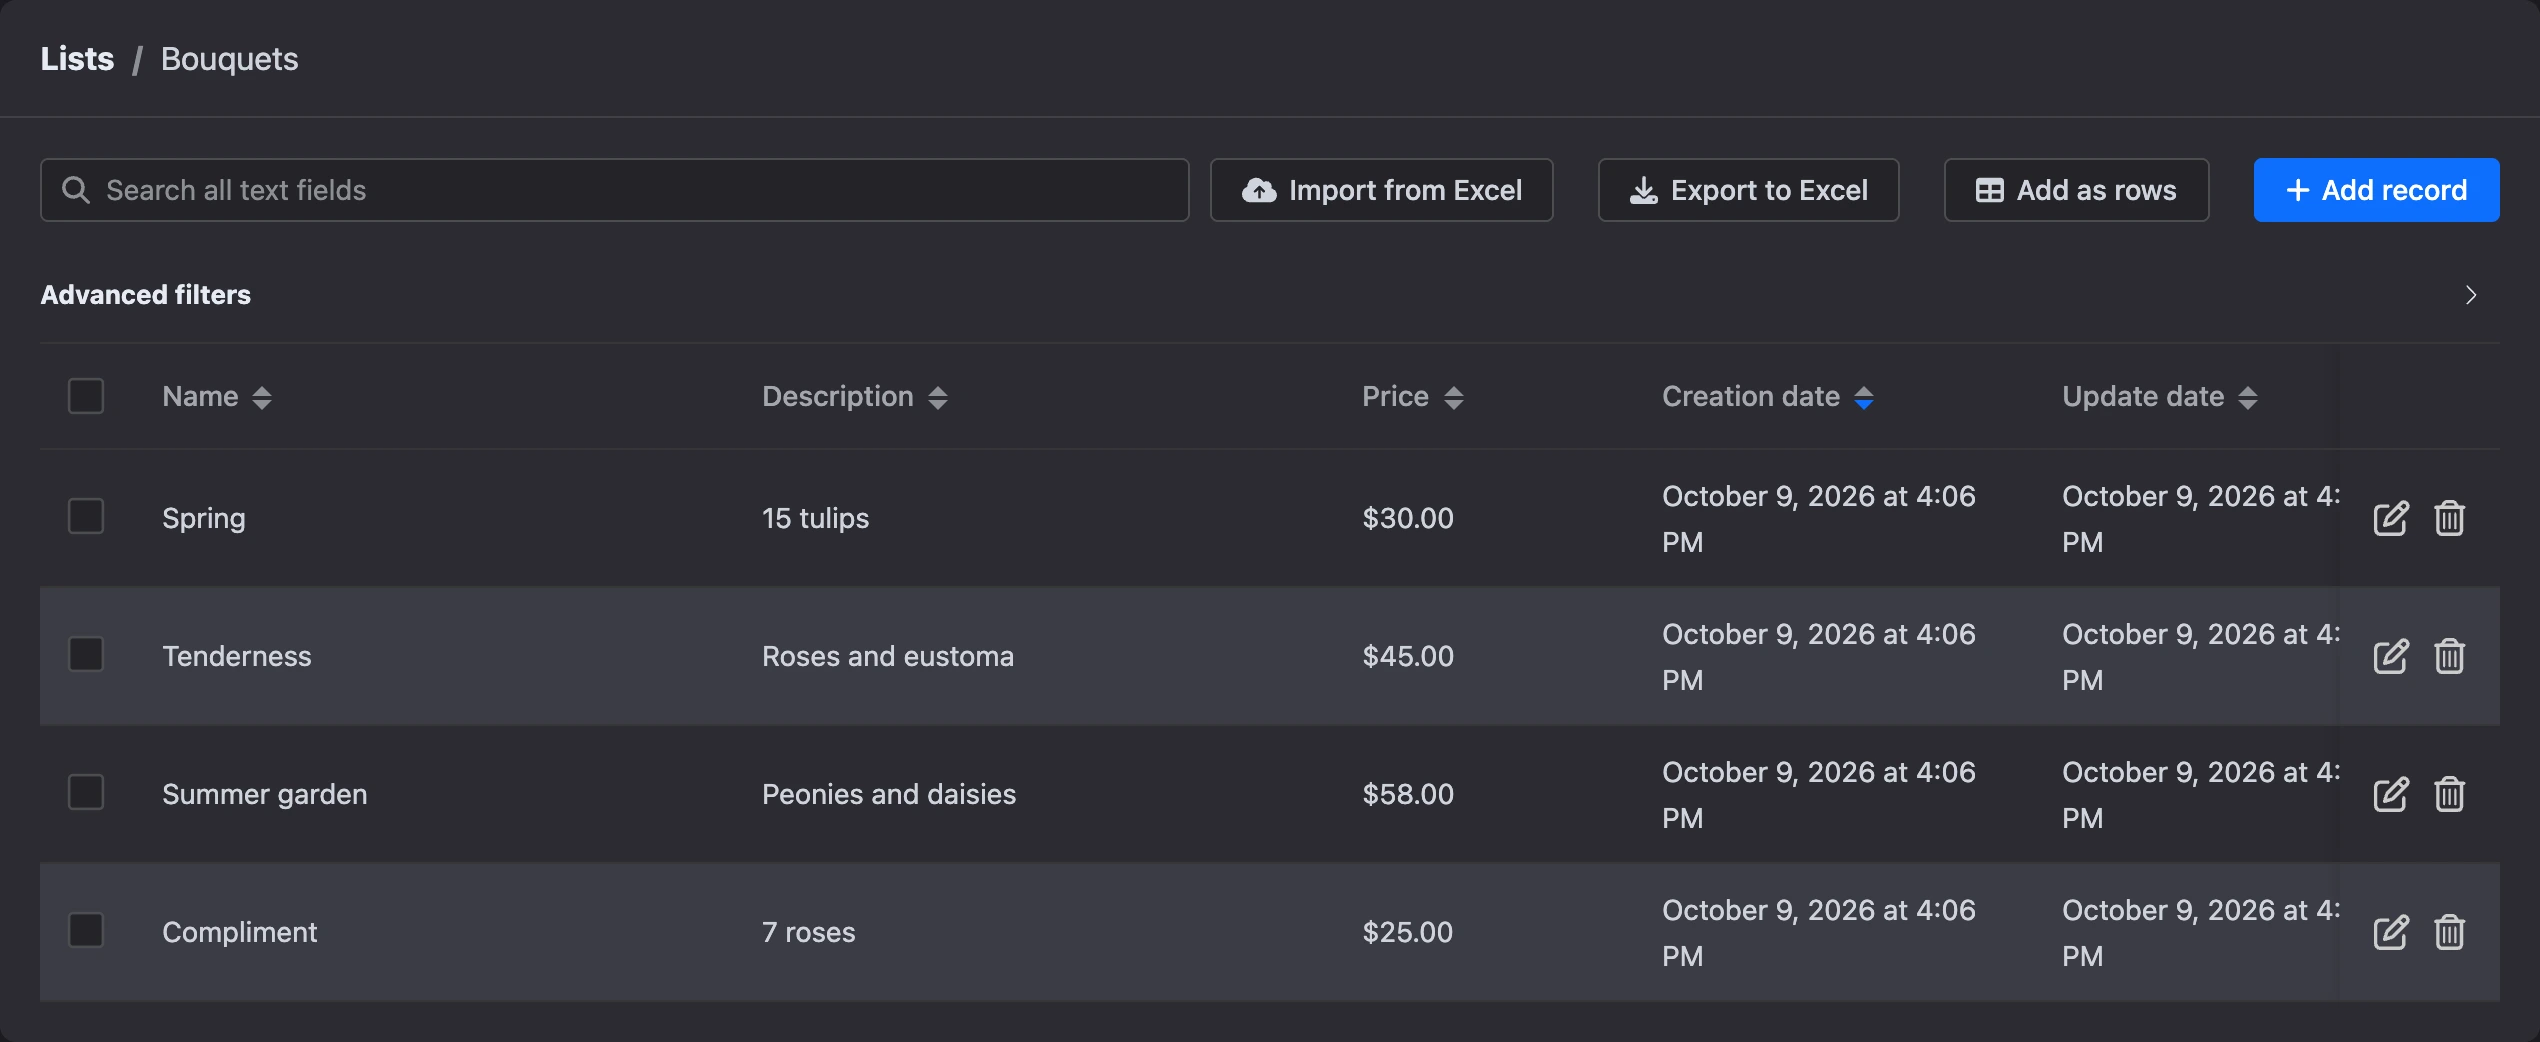Click Add record button
The width and height of the screenshot is (2540, 1042).
(2376, 190)
